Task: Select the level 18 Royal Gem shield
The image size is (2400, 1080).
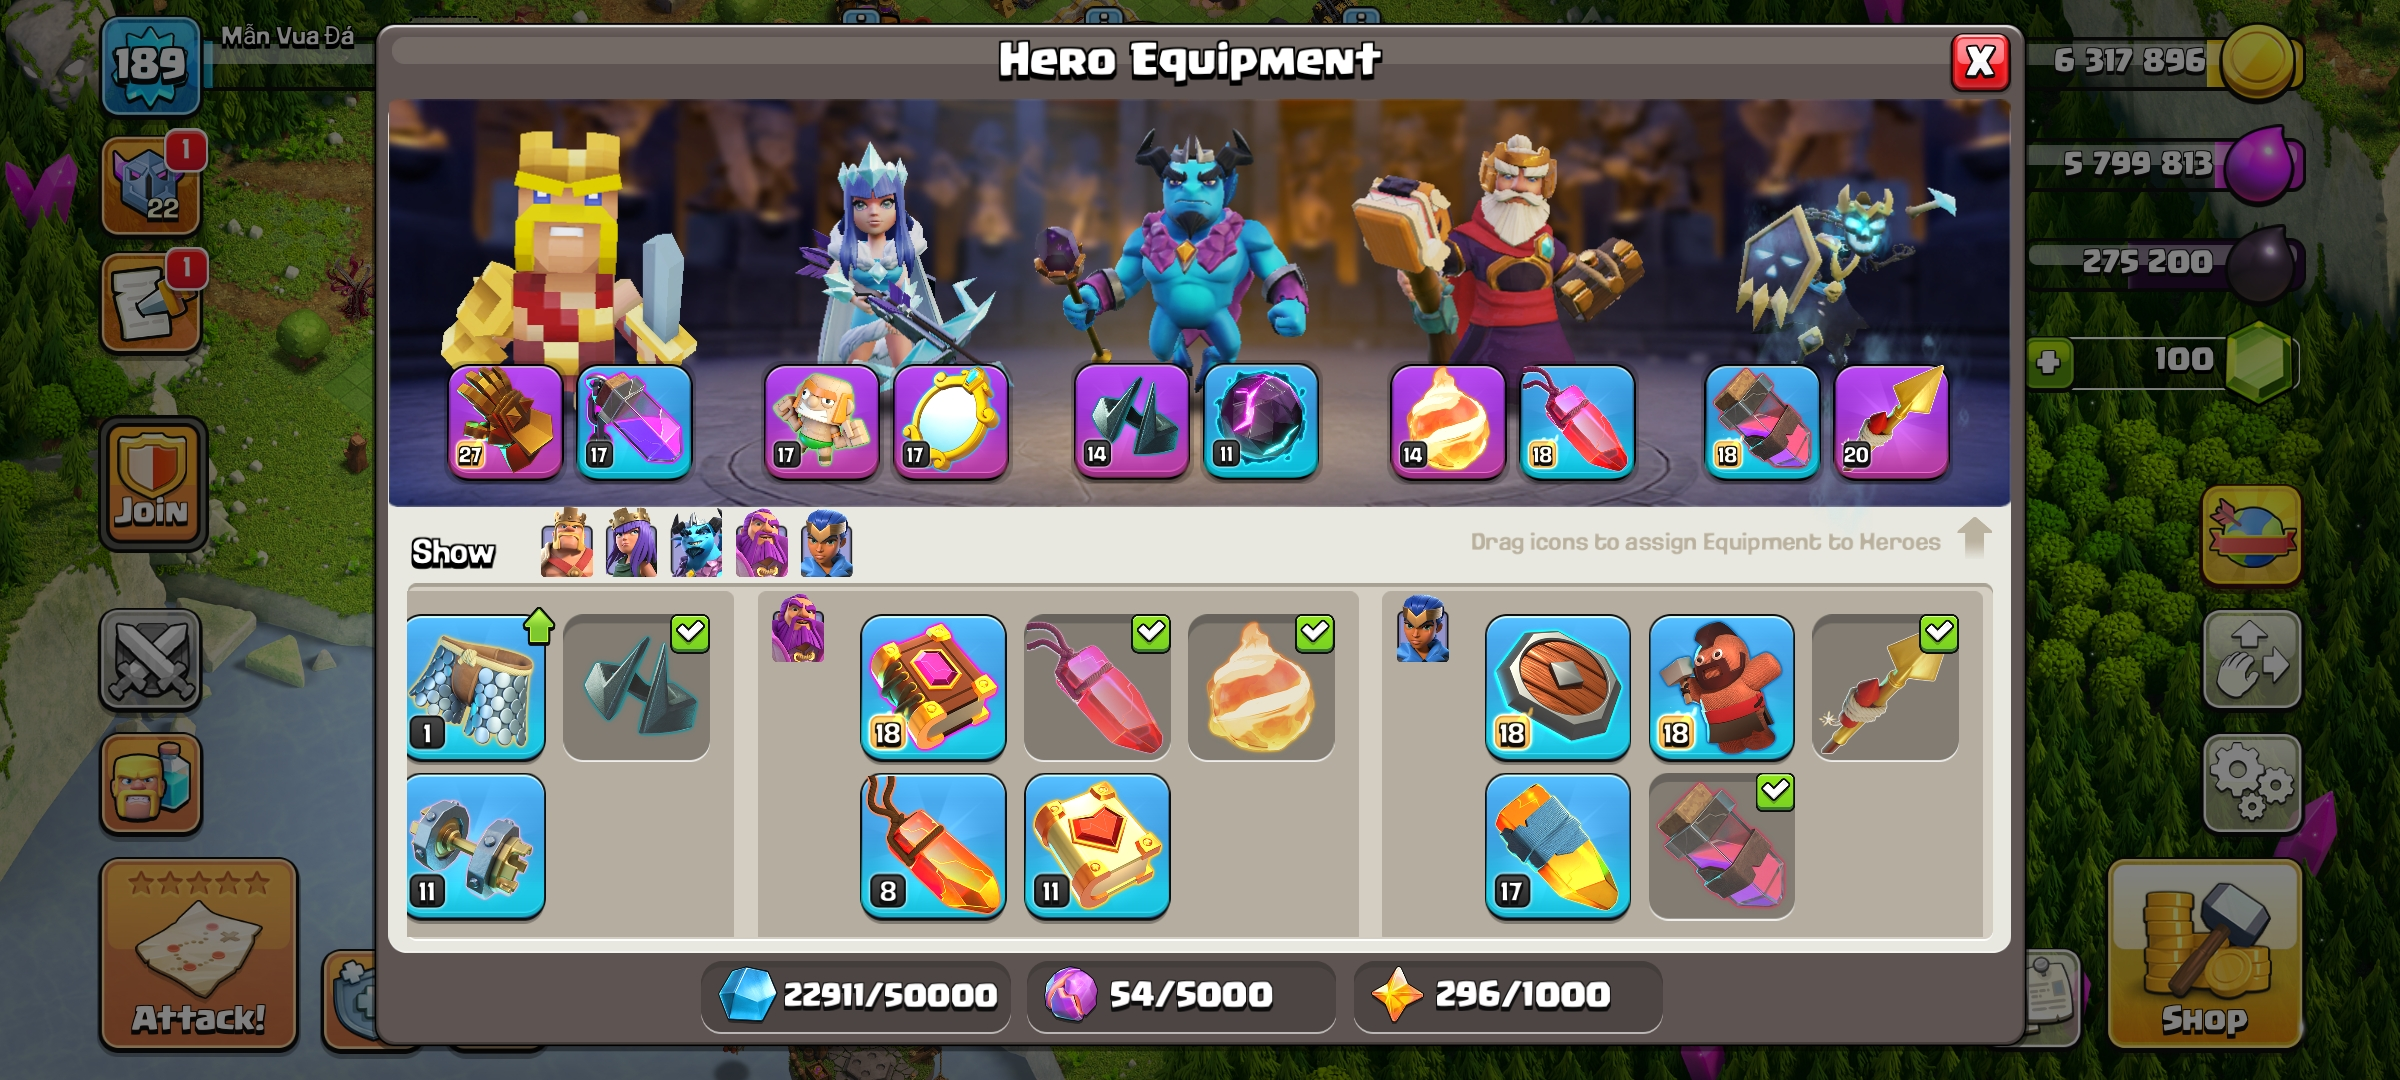Action: 1557,687
